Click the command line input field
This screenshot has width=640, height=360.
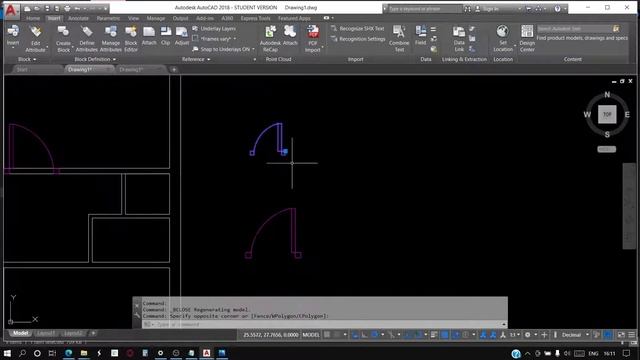pos(324,324)
